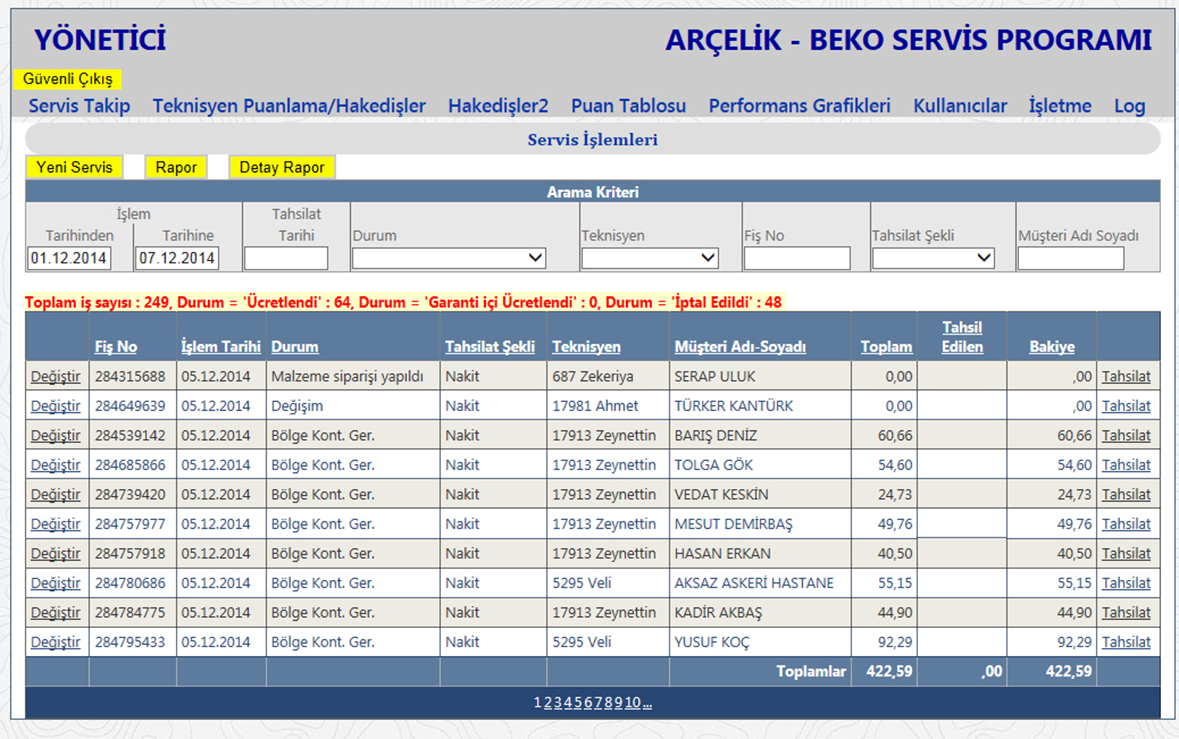
Task: Sort table by Durum column header
Action: [x=295, y=347]
